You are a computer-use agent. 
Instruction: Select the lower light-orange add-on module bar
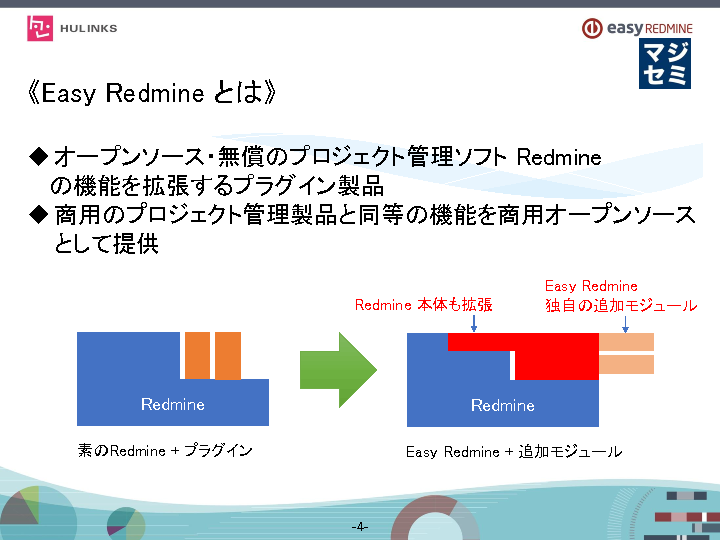(x=626, y=364)
